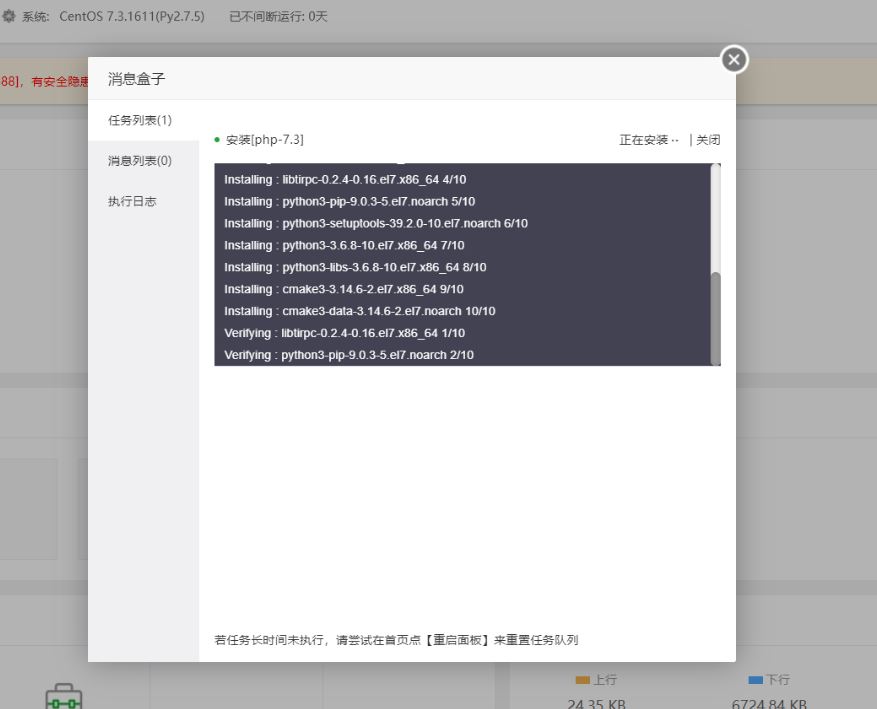The width and height of the screenshot is (877, 709).
Task: Click the green status dot beside 安装[php-7.3]
Action: click(x=217, y=140)
